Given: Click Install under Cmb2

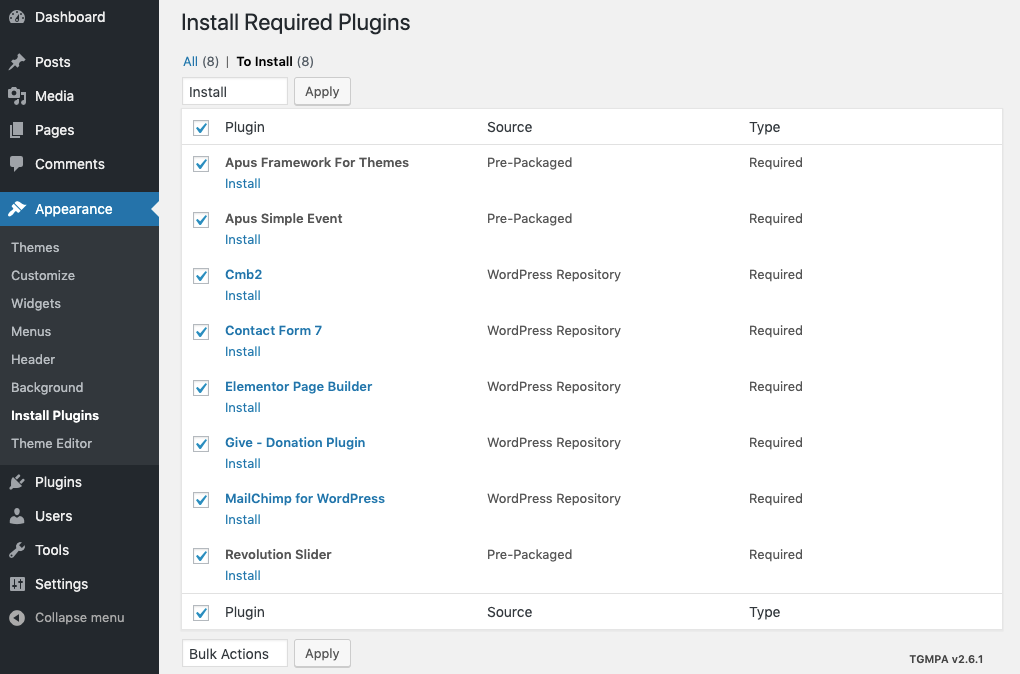Looking at the screenshot, I should pyautogui.click(x=243, y=295).
